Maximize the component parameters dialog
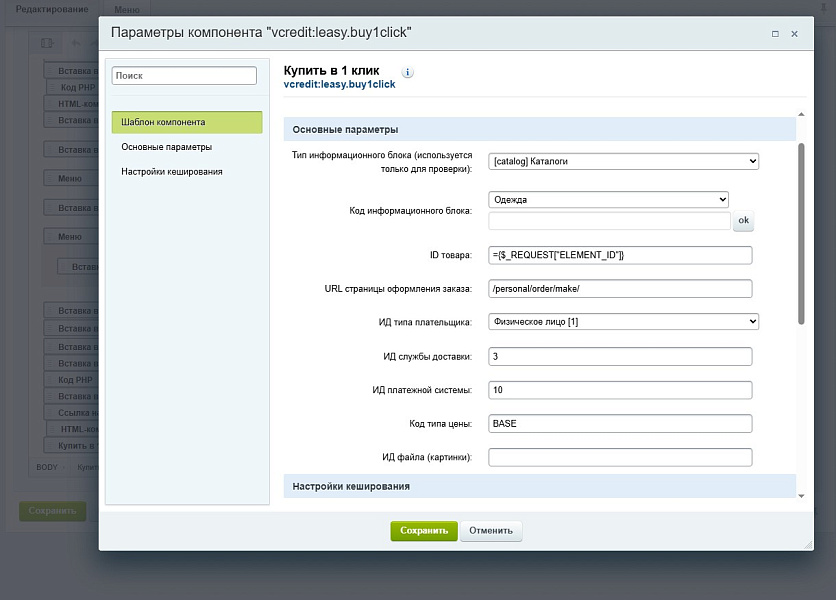836x600 pixels. click(x=775, y=33)
